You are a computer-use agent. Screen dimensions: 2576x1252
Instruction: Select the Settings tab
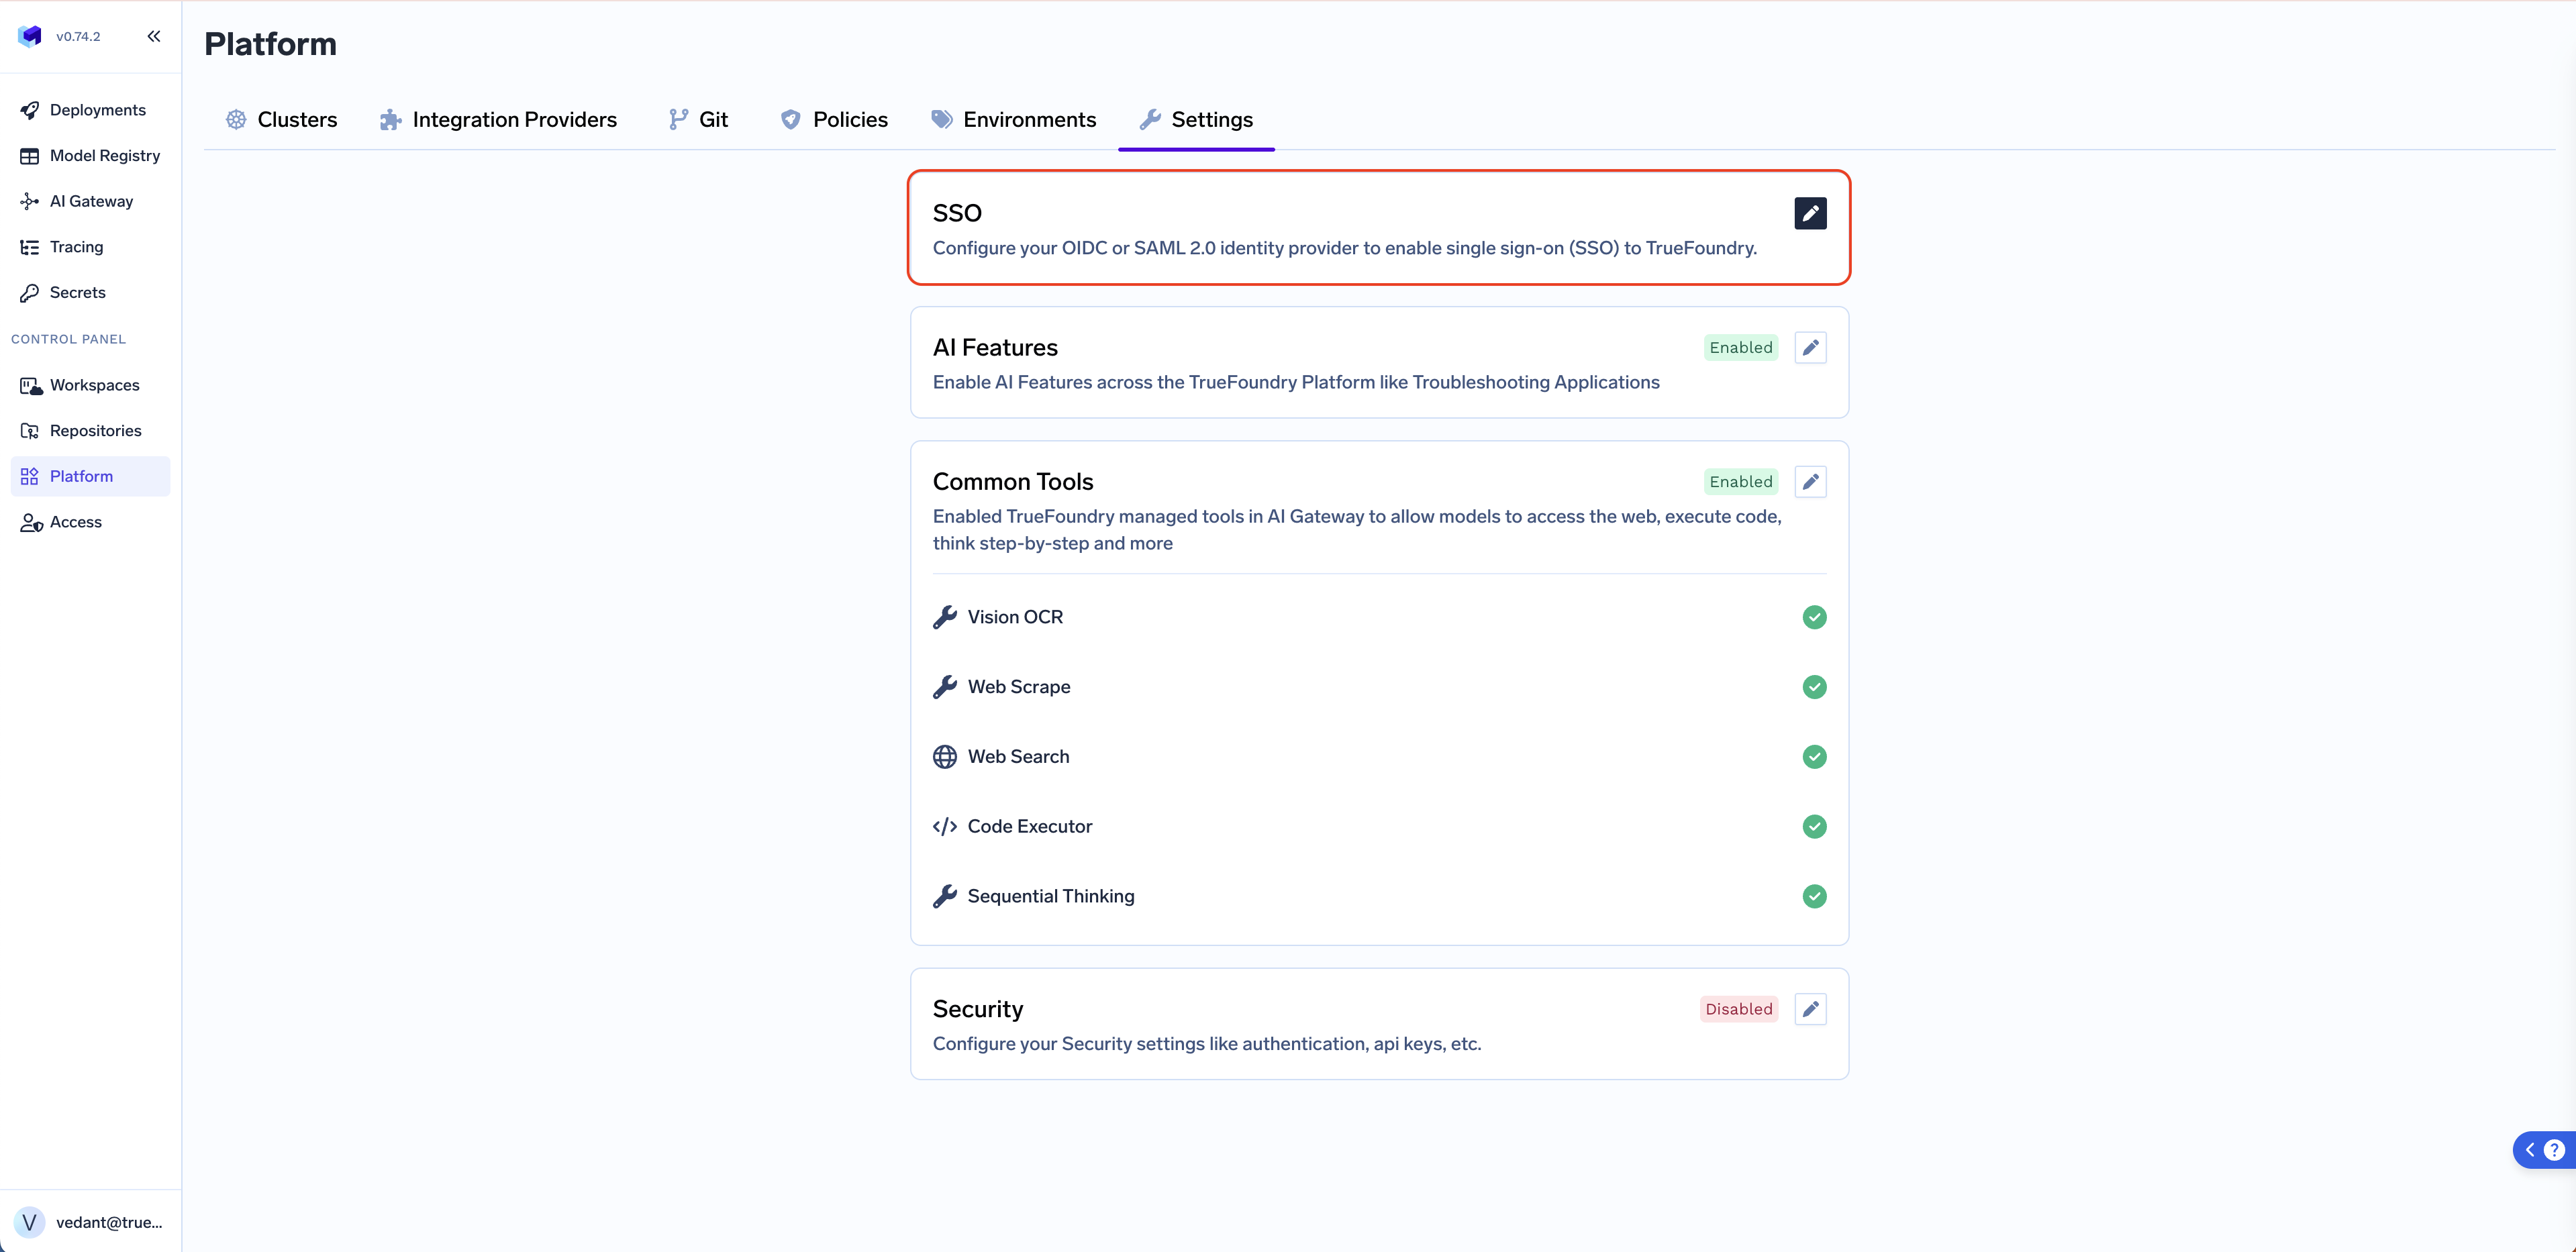click(x=1196, y=120)
